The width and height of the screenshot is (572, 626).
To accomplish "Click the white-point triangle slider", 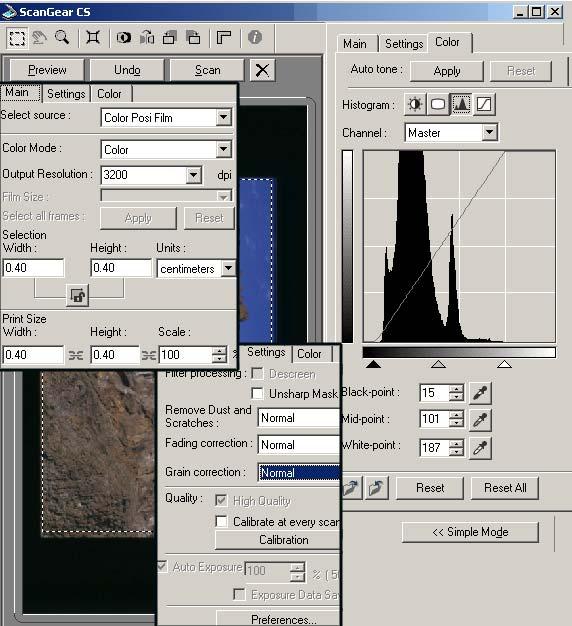I will [x=505, y=364].
